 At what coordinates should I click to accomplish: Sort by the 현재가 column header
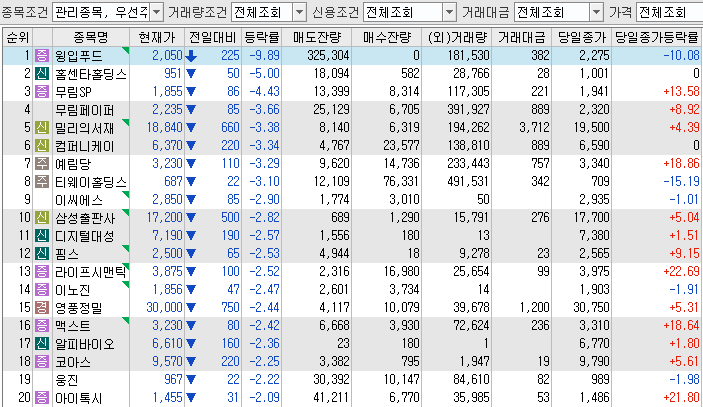coord(157,37)
